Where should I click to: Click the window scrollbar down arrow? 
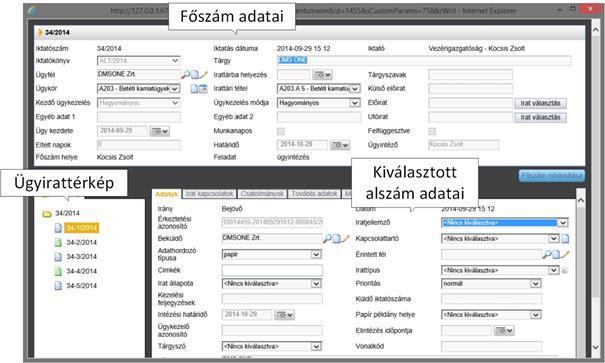(x=596, y=347)
